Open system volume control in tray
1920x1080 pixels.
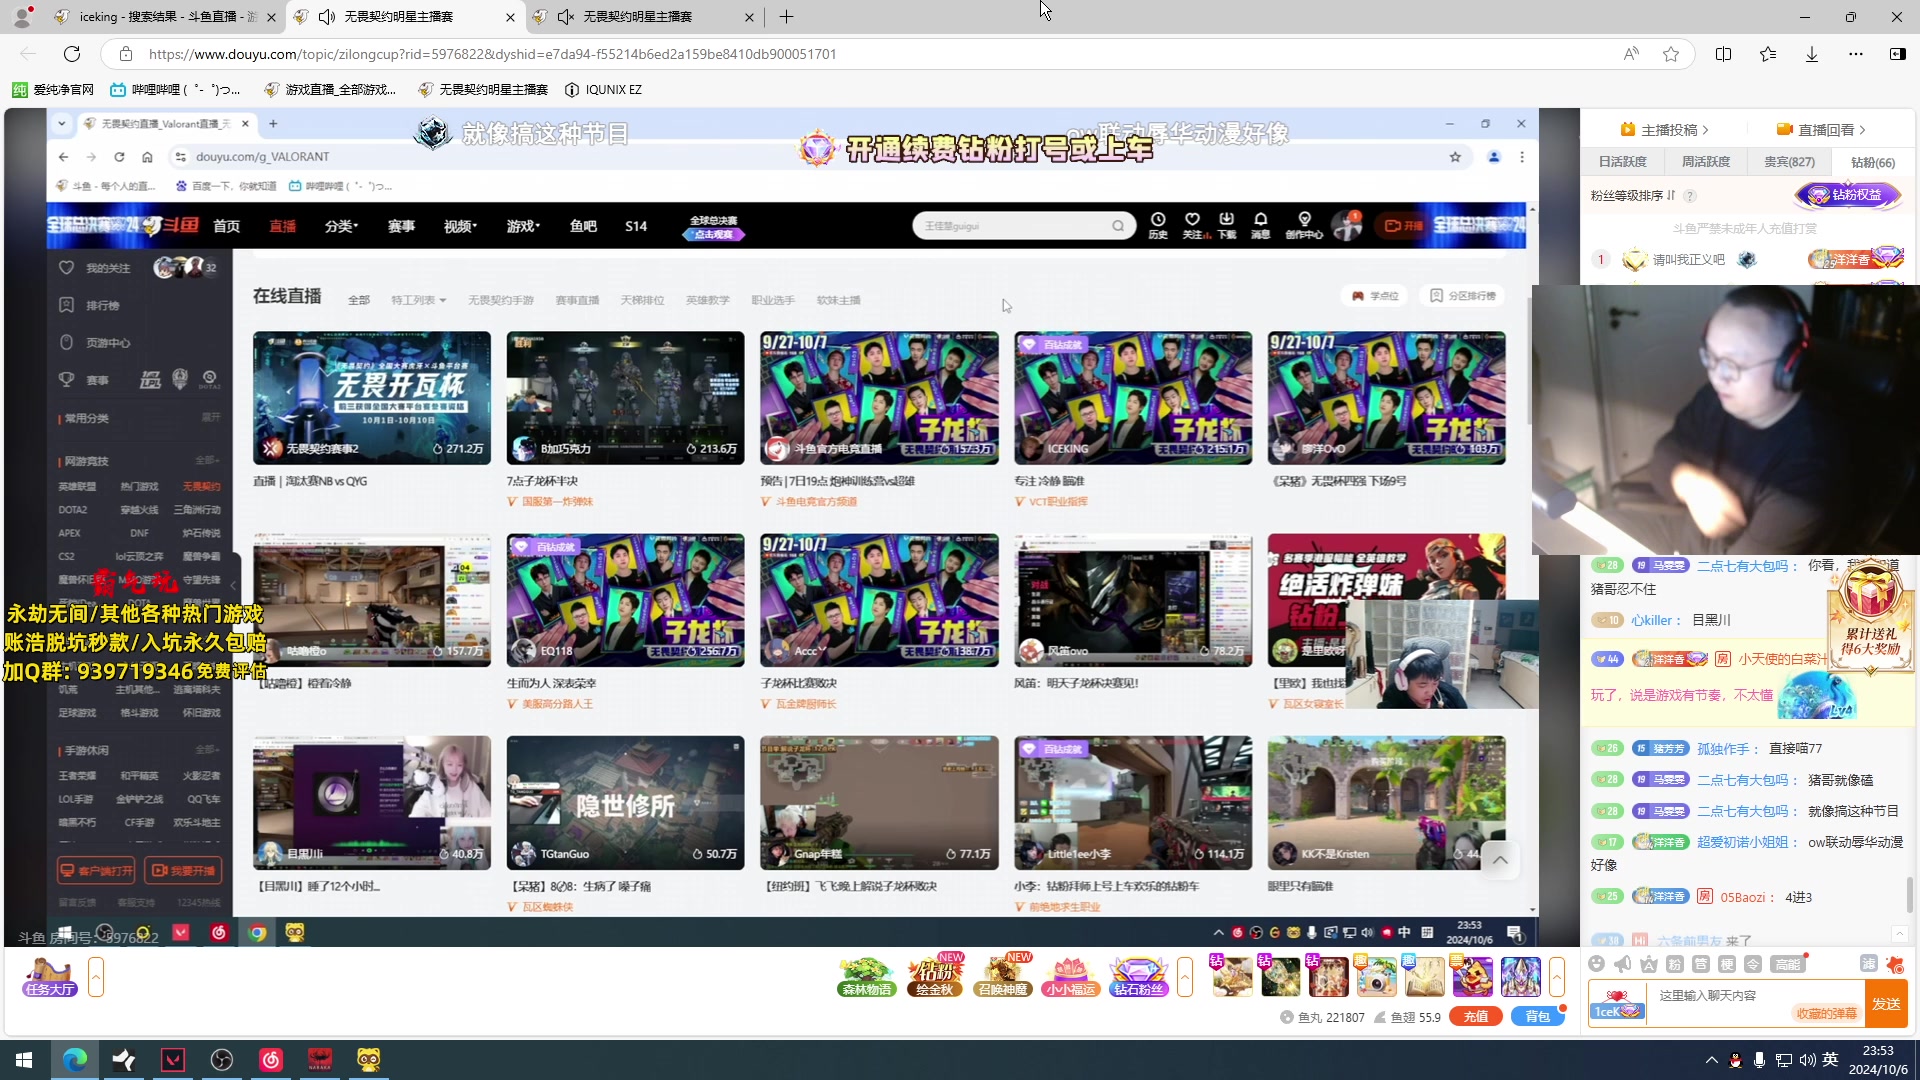1807,1060
